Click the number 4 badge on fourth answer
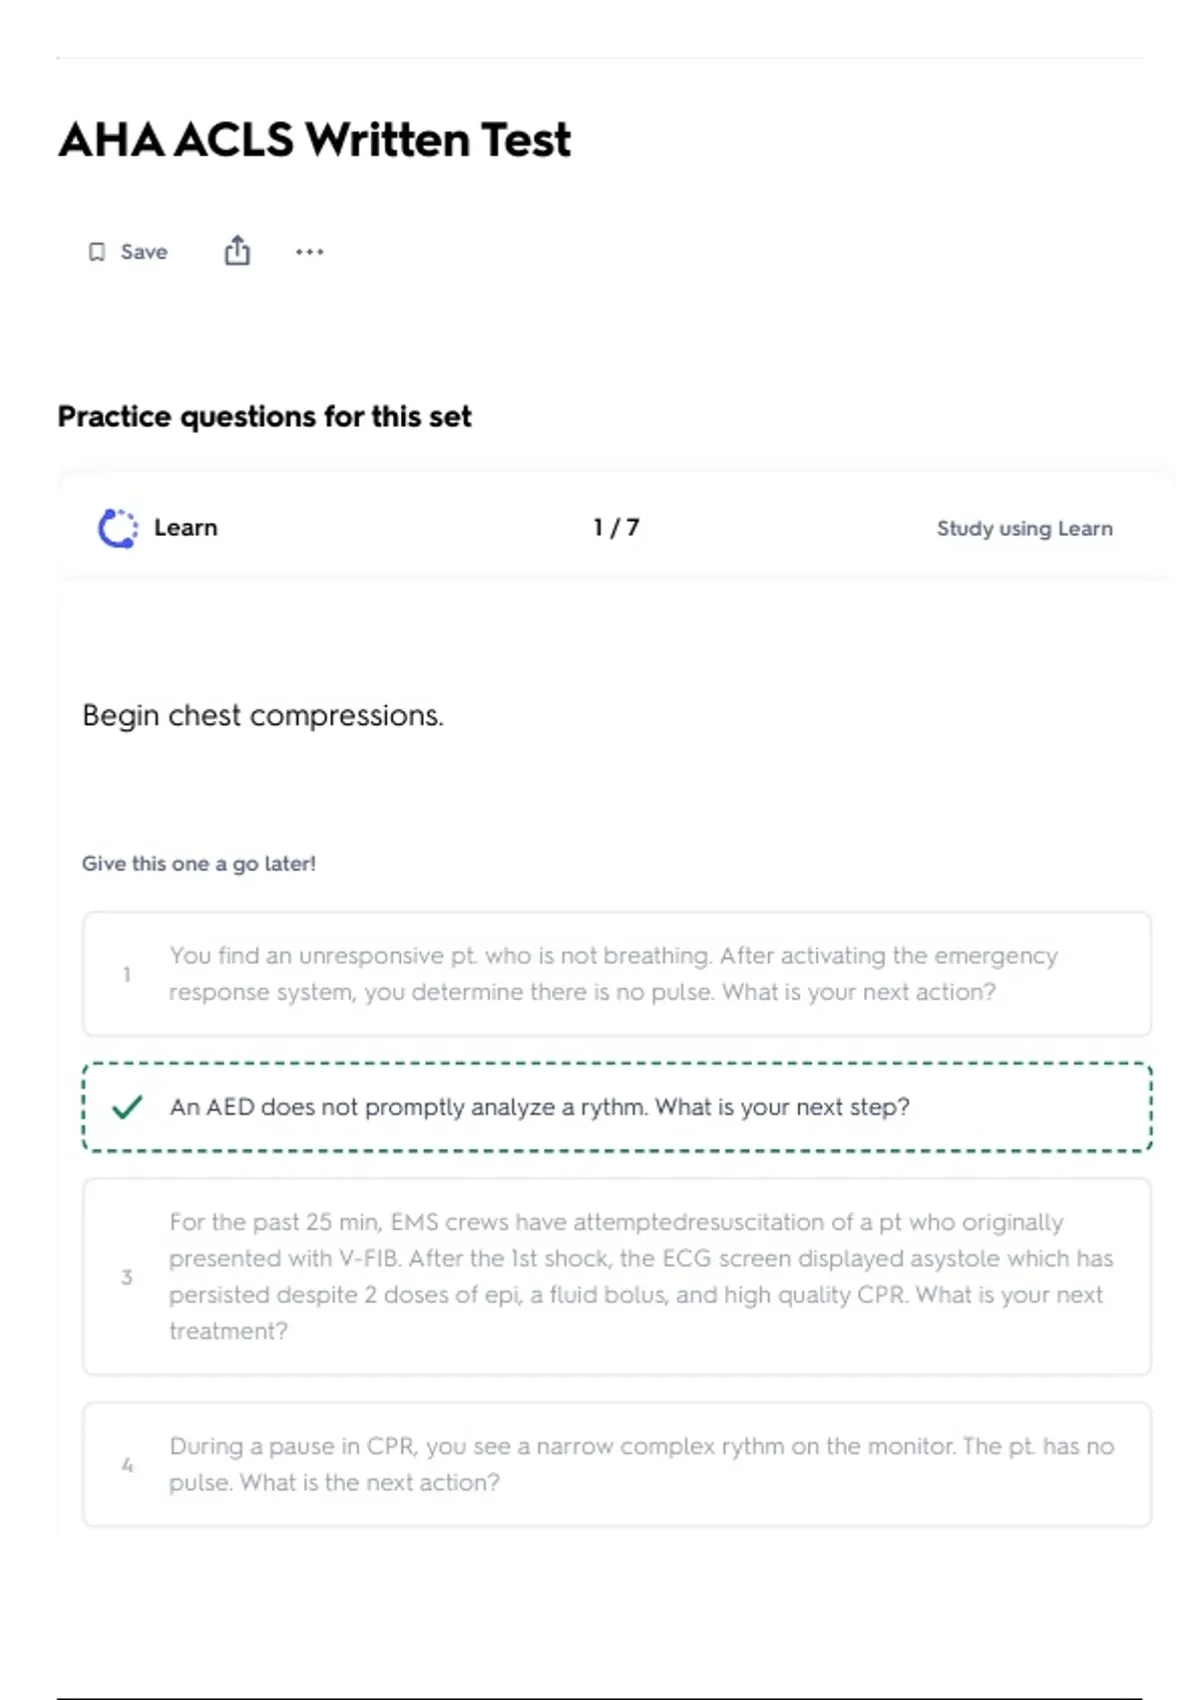Screen dimensions: 1200x1700 tap(127, 1465)
